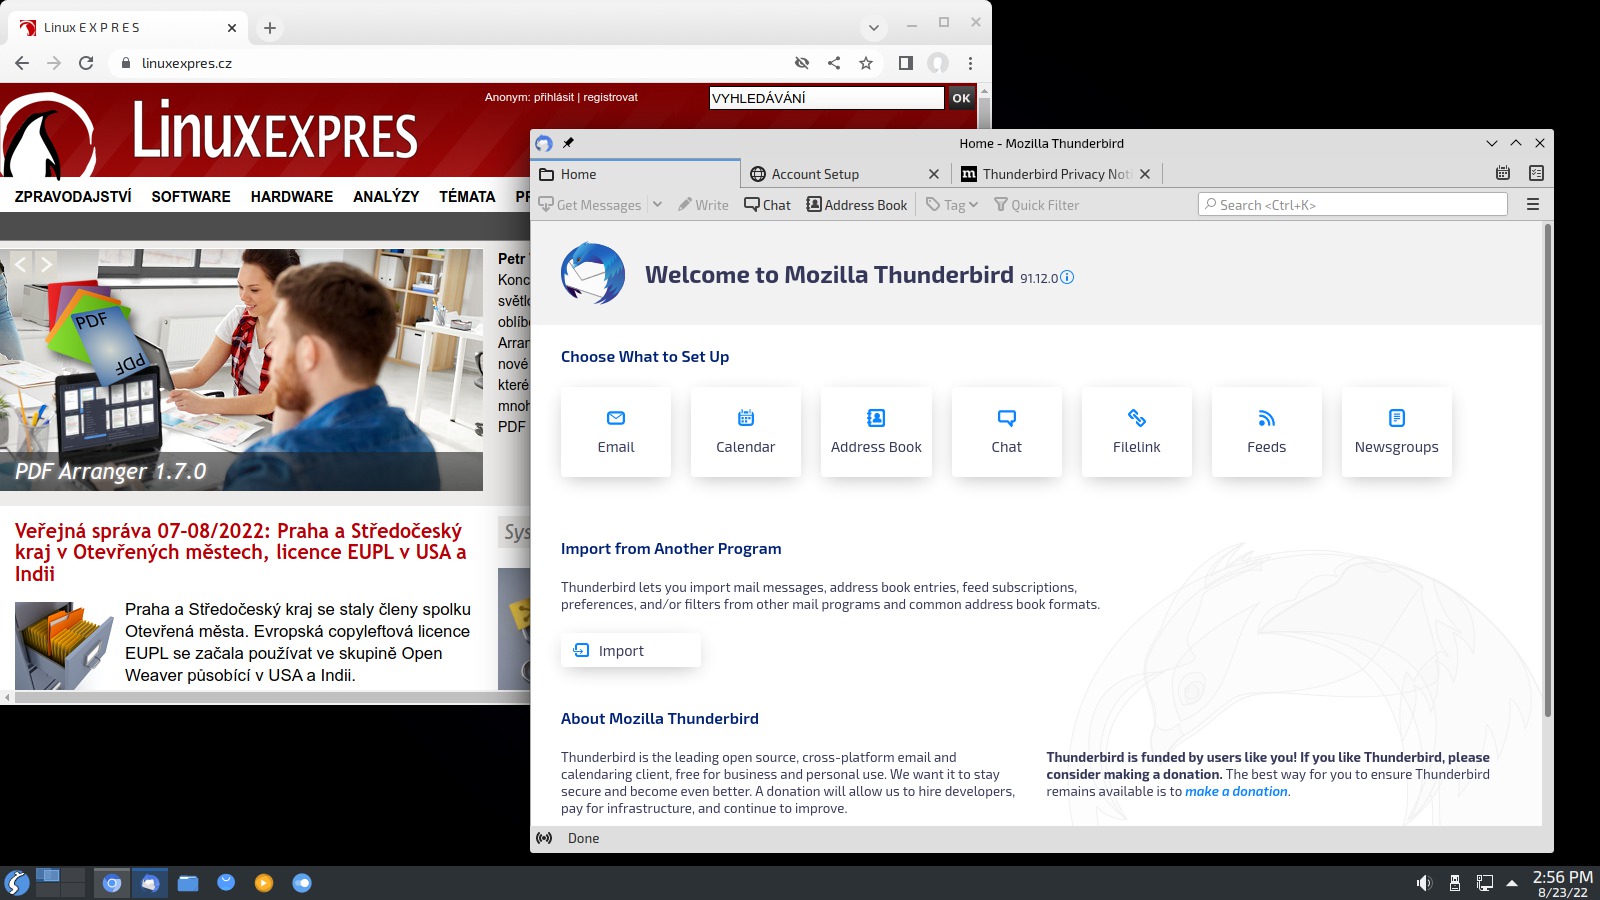Click the version info icon next to 91.12.0
Screen dimensions: 1600x900
pos(1067,277)
